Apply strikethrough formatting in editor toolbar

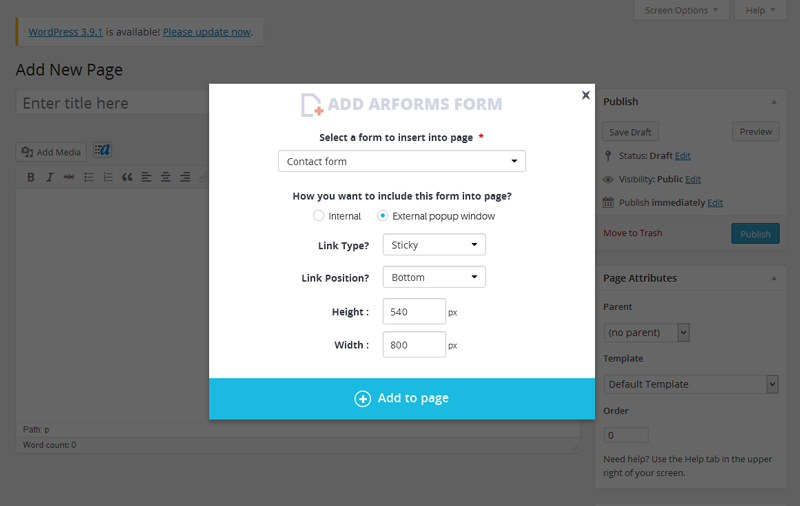click(69, 177)
